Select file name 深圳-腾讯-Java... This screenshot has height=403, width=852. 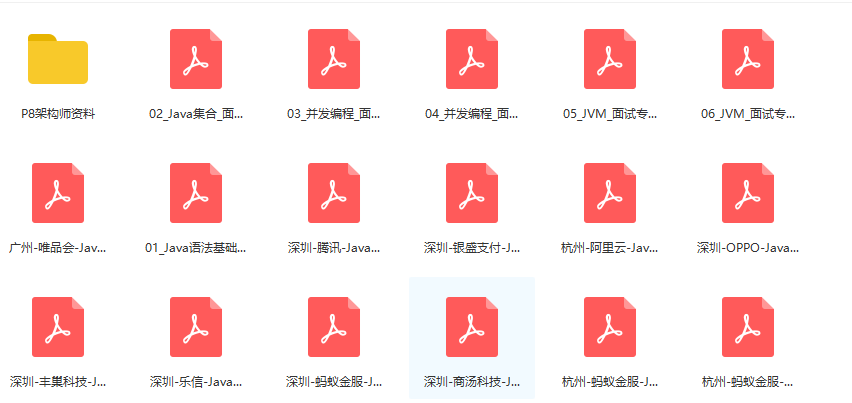(x=334, y=248)
